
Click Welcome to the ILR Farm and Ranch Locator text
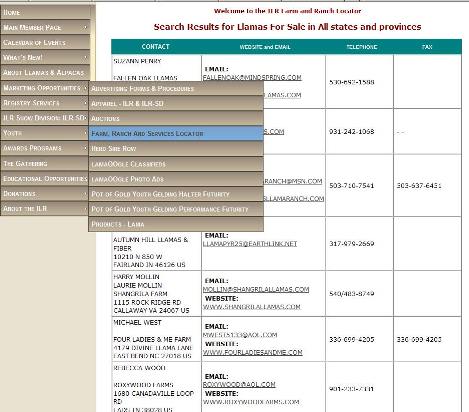pyautogui.click(x=287, y=11)
